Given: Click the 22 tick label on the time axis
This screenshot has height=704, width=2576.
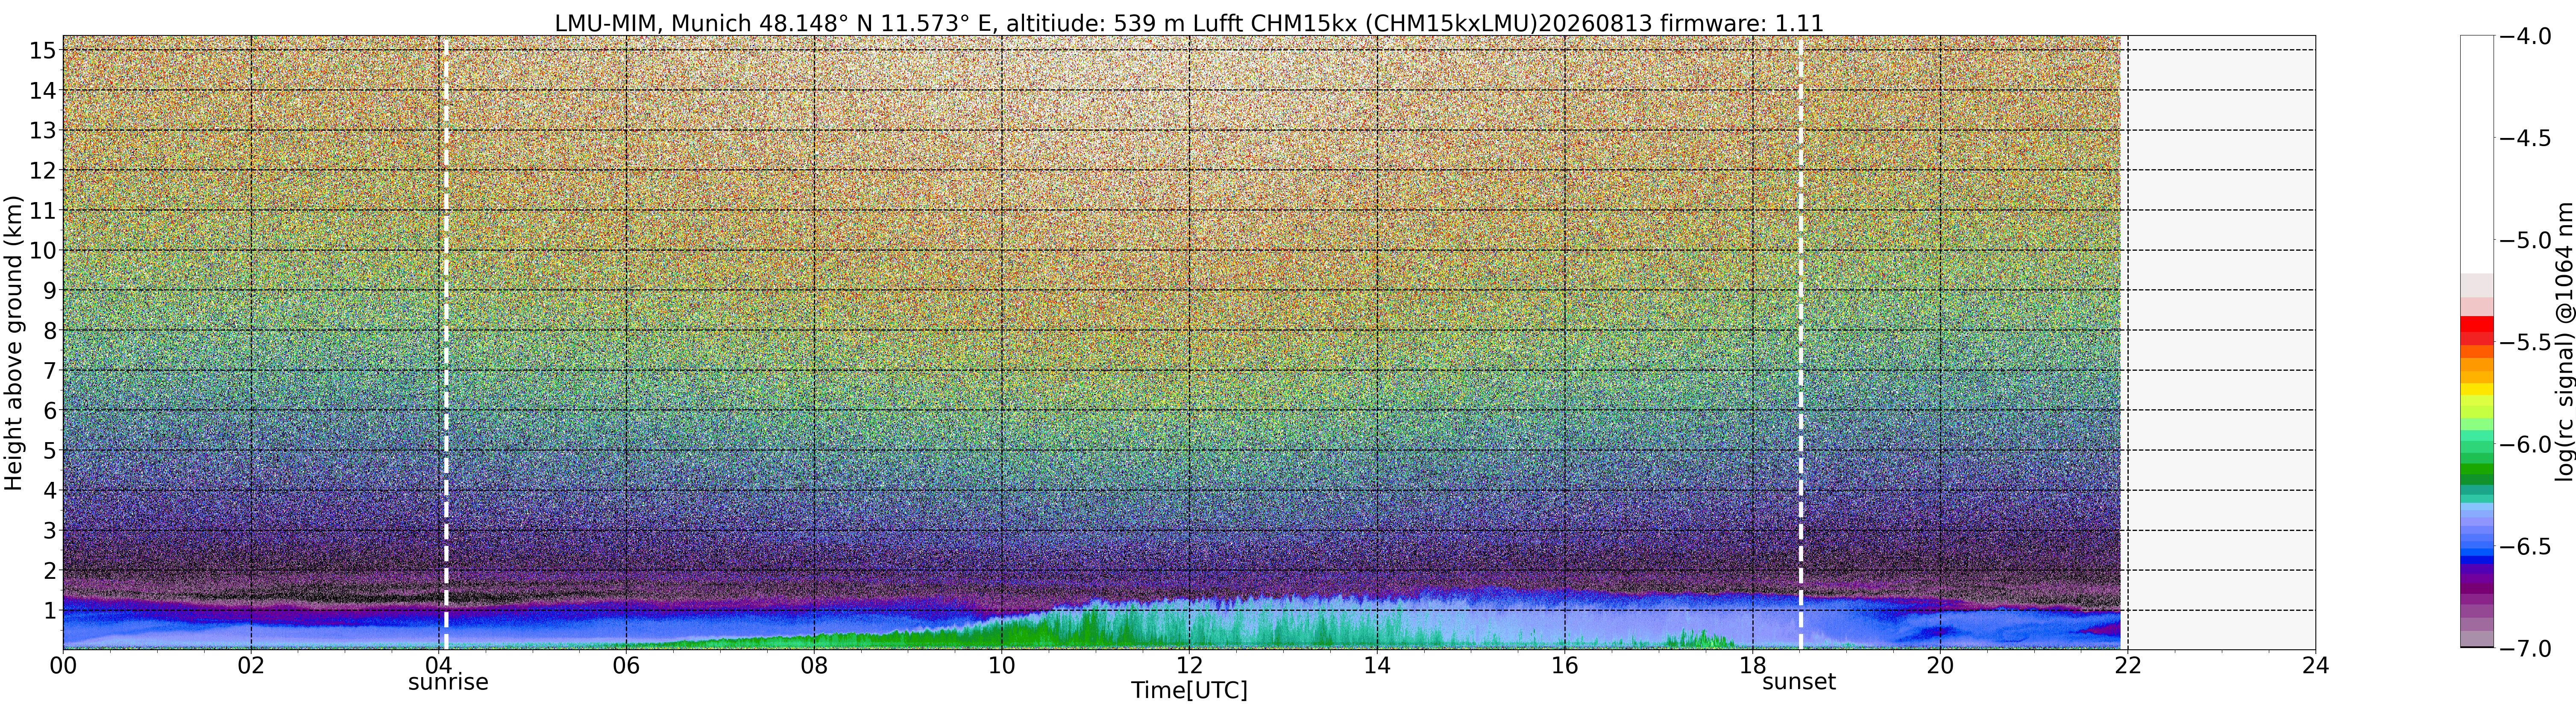Looking at the screenshot, I should point(2127,665).
